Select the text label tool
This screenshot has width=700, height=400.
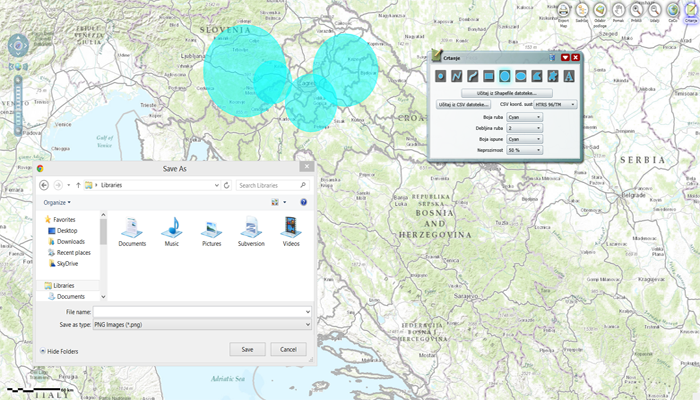567,76
